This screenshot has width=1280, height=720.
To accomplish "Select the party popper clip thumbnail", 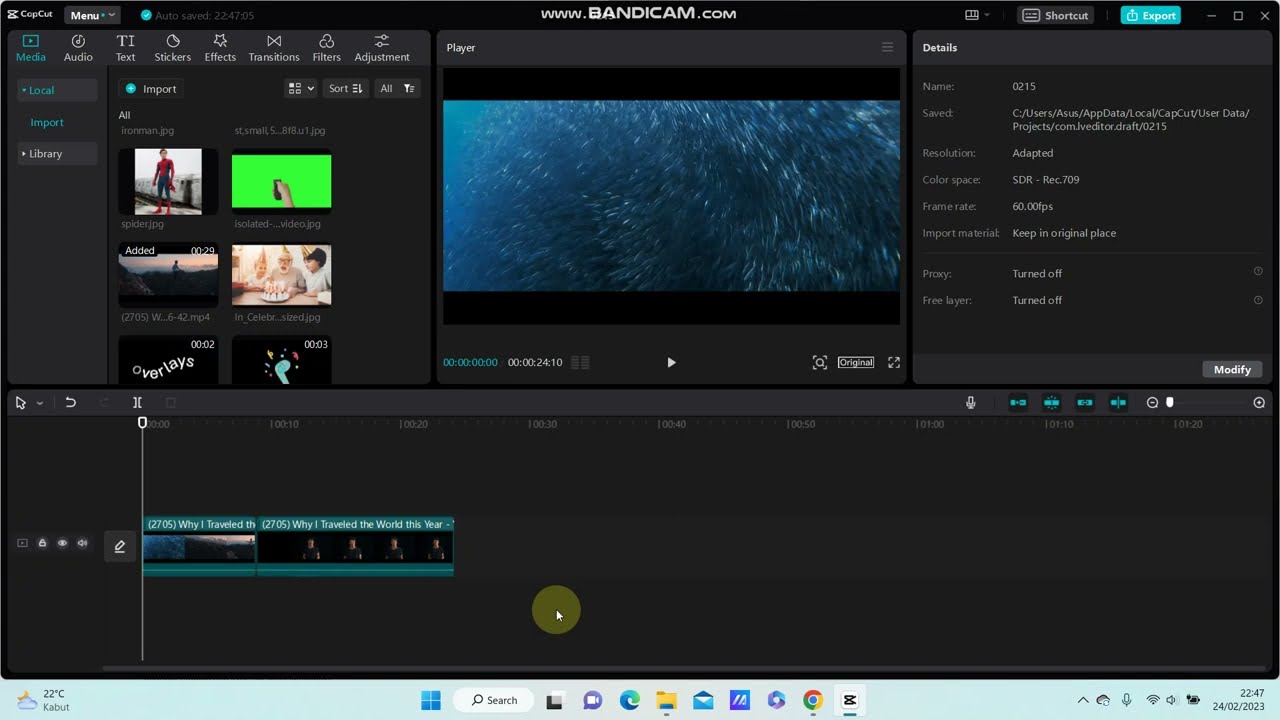I will pyautogui.click(x=281, y=360).
